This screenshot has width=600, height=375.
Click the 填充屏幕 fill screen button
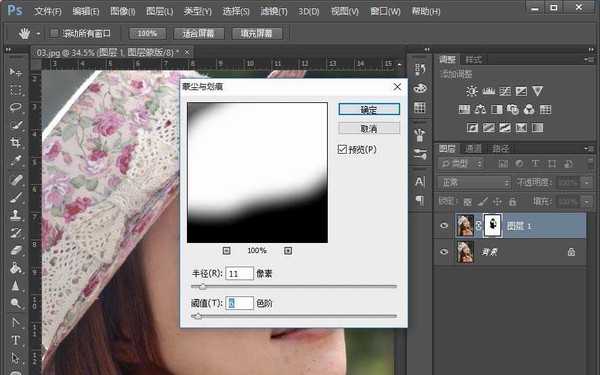click(x=257, y=34)
